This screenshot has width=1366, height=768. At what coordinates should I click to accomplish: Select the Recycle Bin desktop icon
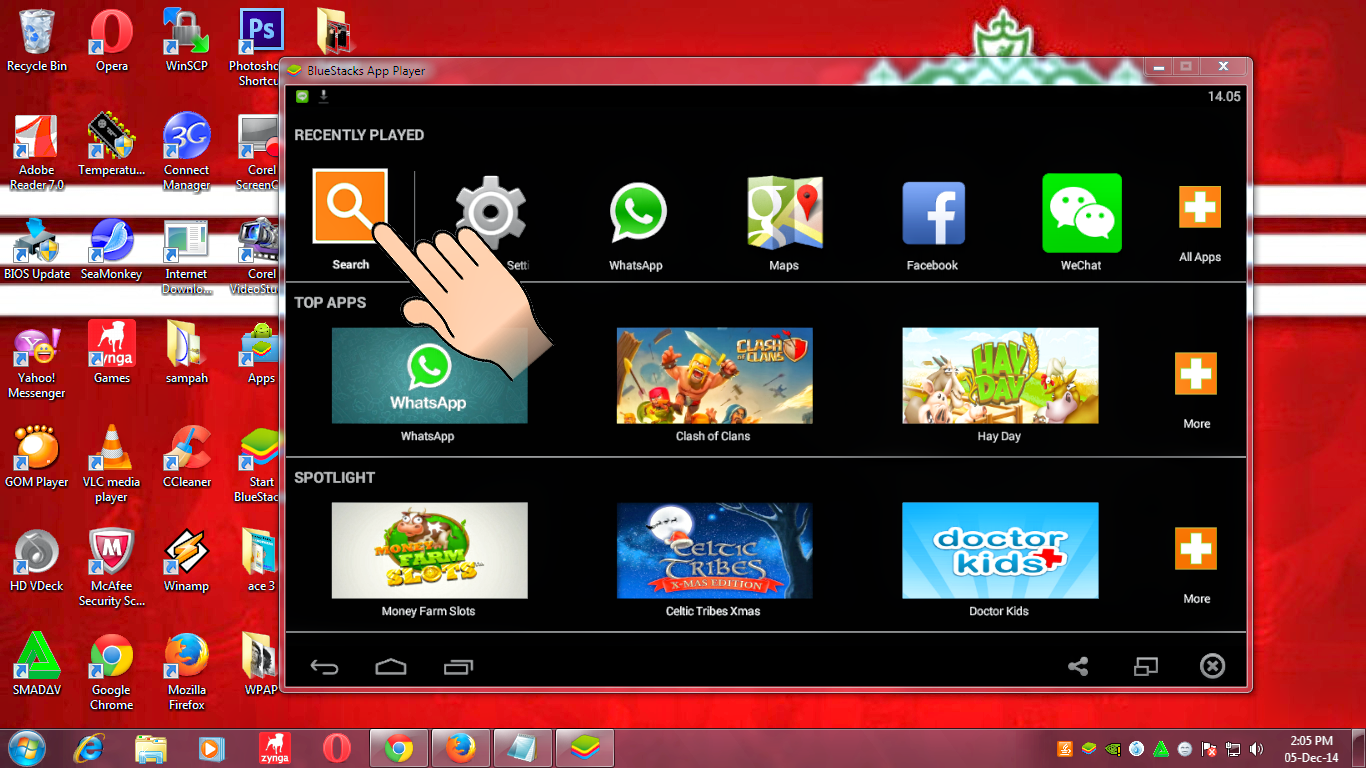point(37,41)
